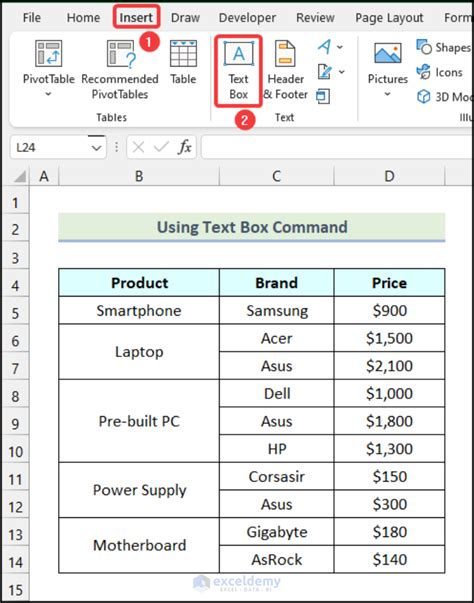Switch to Page Layout tab
The width and height of the screenshot is (474, 603).
coord(389,18)
